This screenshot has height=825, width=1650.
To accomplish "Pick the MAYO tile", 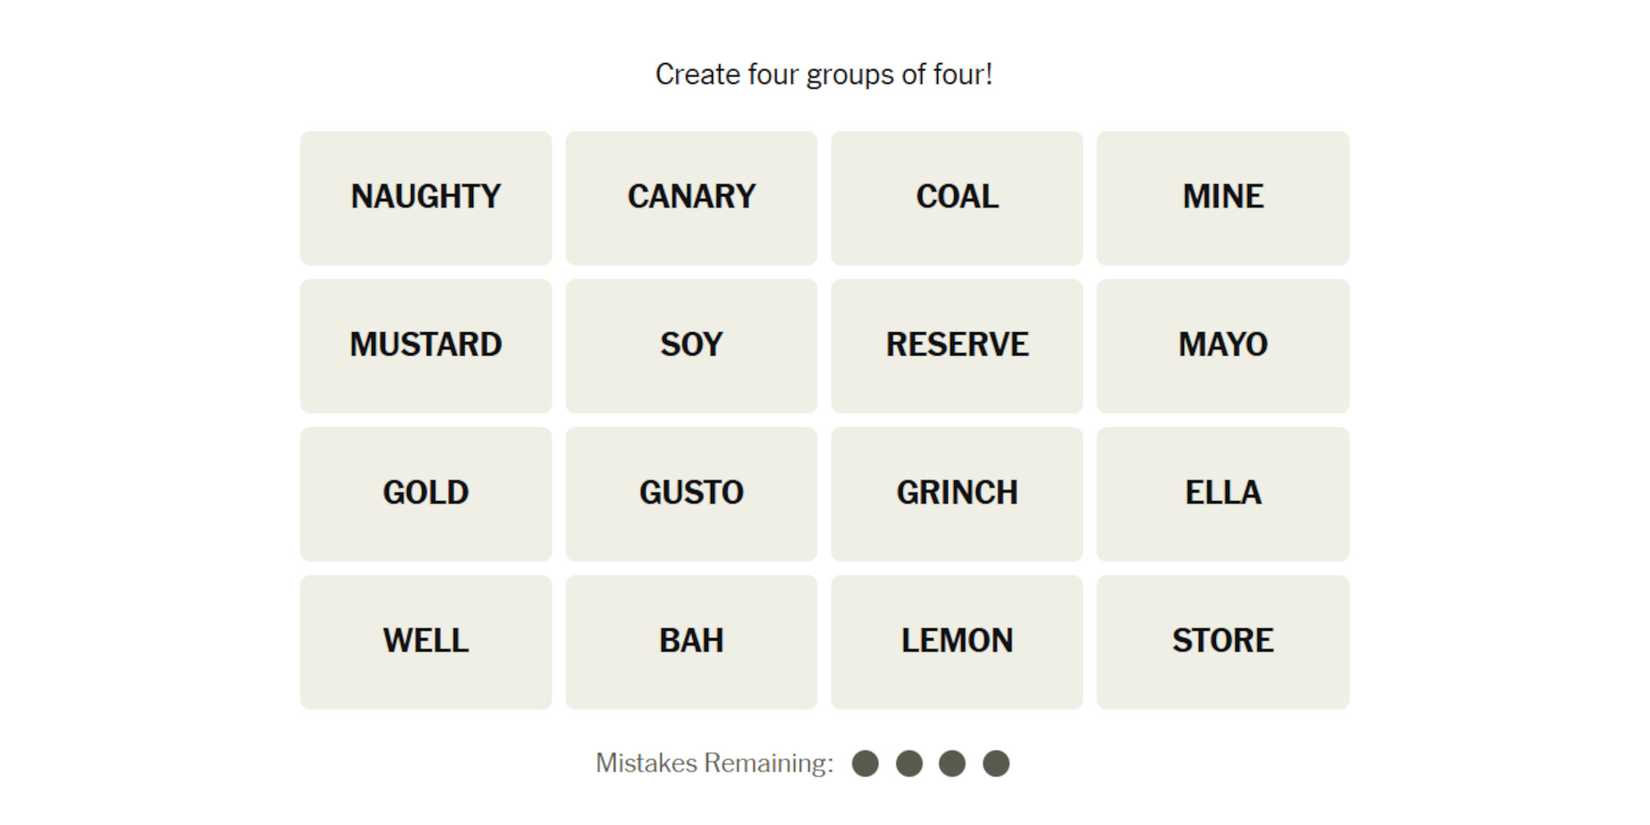I will (x=1222, y=345).
